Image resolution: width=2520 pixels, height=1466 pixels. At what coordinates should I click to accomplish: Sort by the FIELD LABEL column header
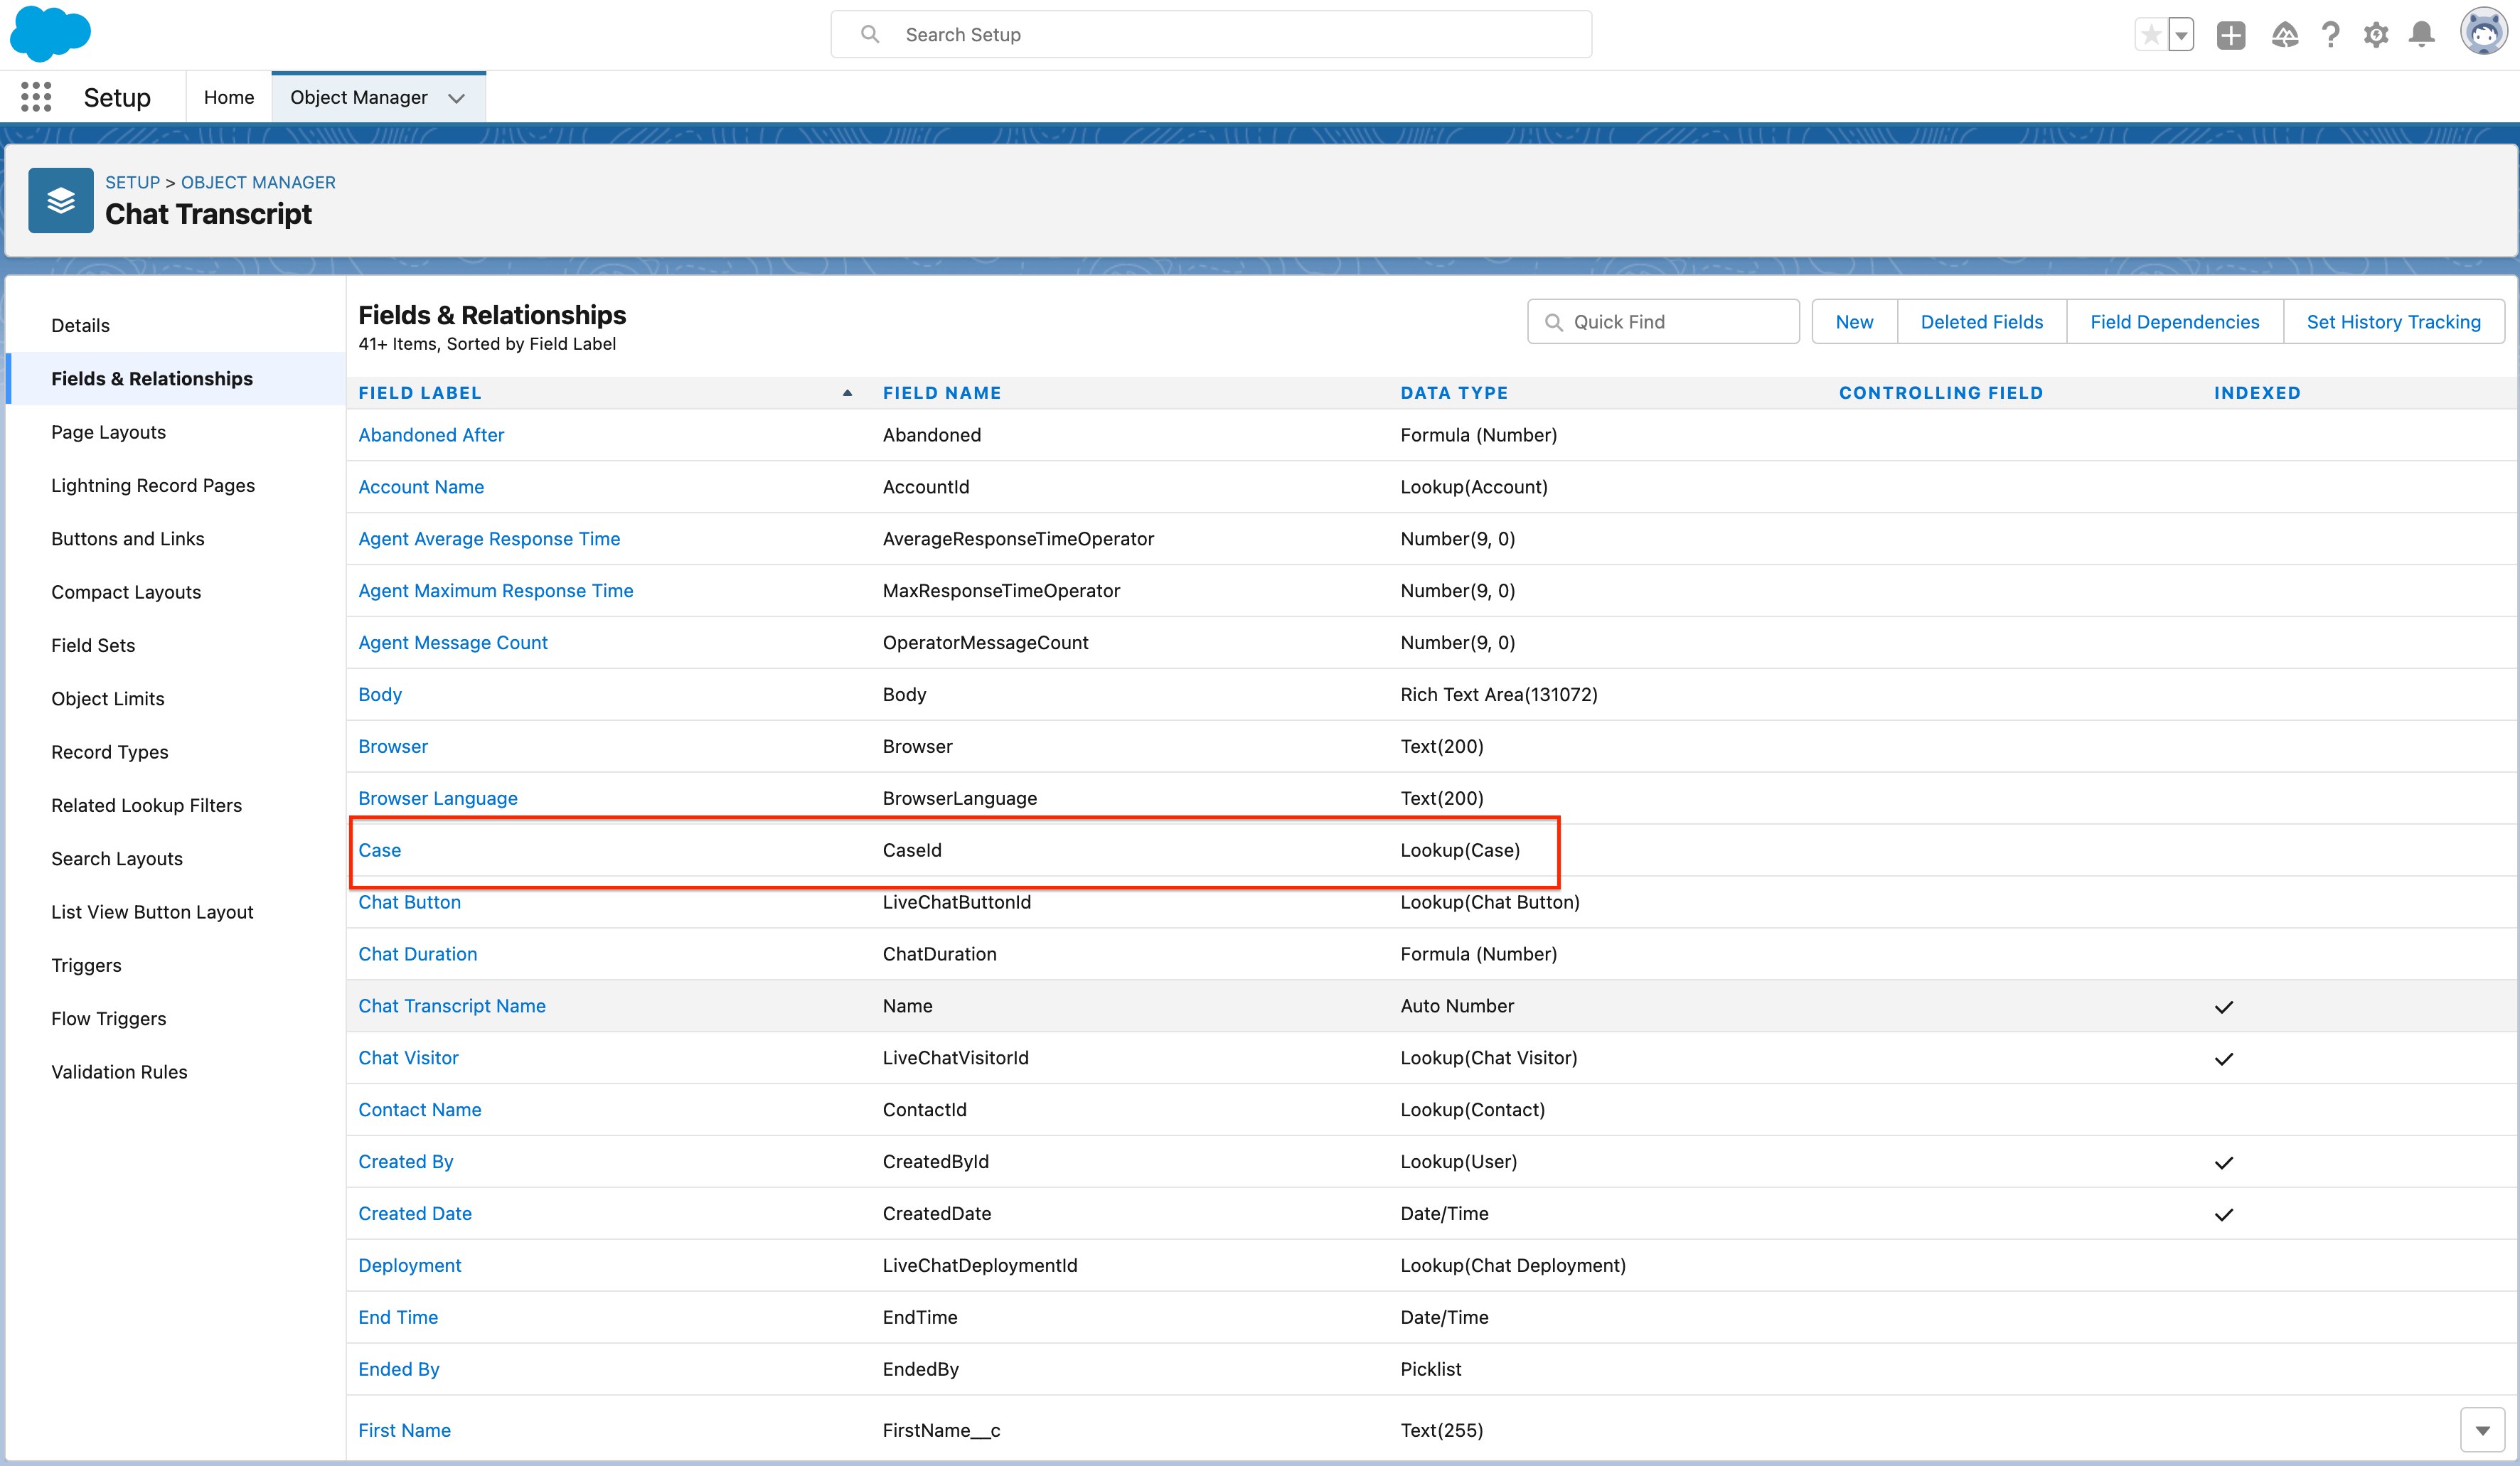point(420,393)
